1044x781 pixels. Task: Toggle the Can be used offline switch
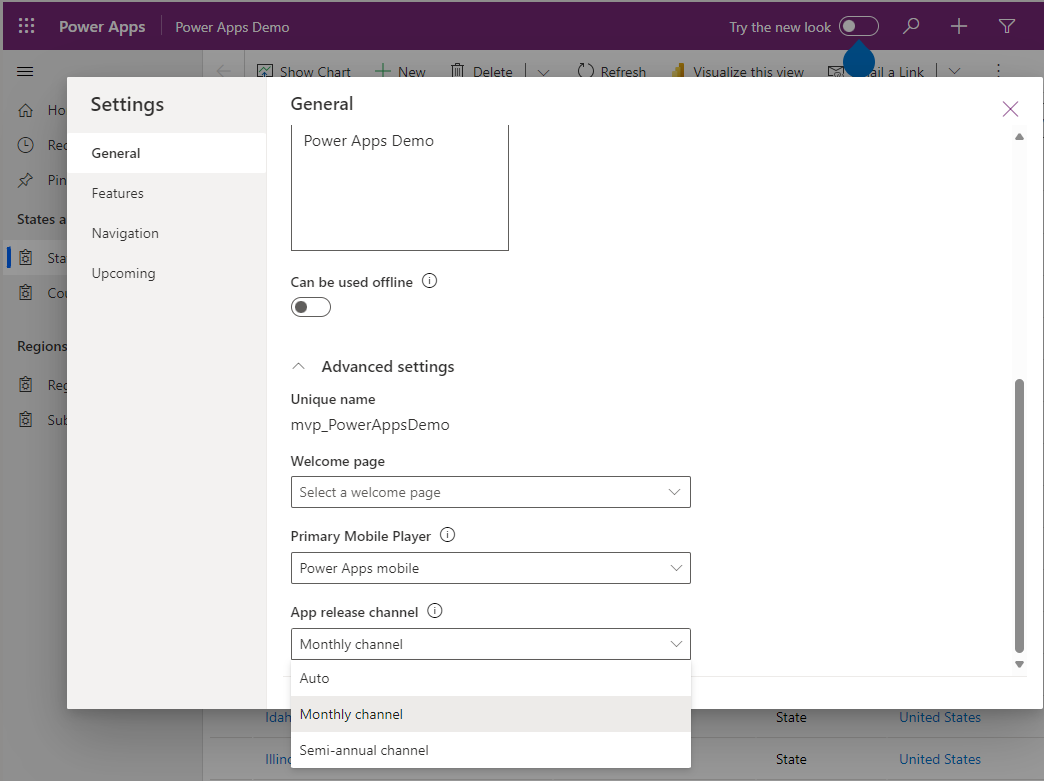pyautogui.click(x=311, y=307)
